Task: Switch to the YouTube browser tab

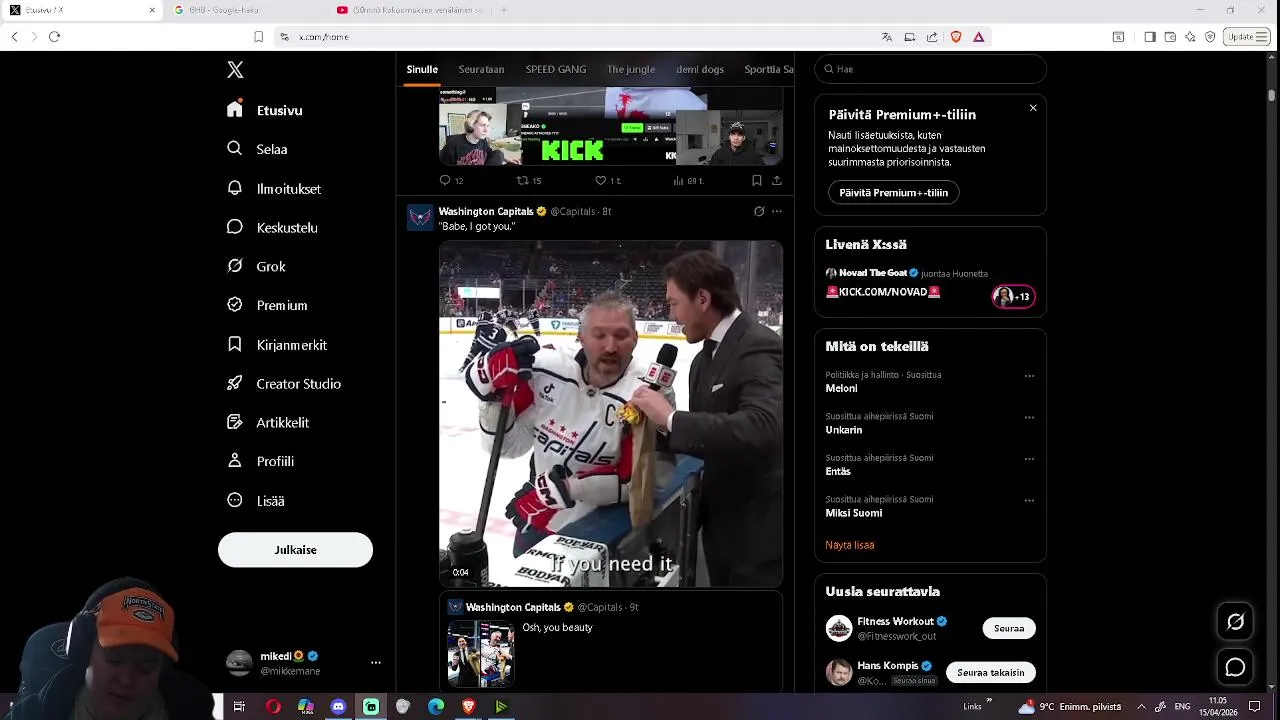Action: click(410, 10)
